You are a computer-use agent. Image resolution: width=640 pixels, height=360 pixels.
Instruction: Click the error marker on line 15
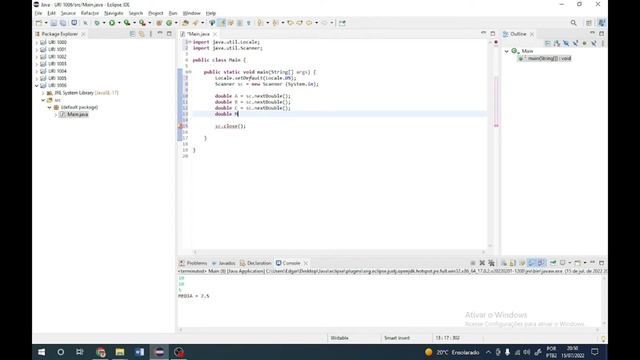pyautogui.click(x=180, y=126)
